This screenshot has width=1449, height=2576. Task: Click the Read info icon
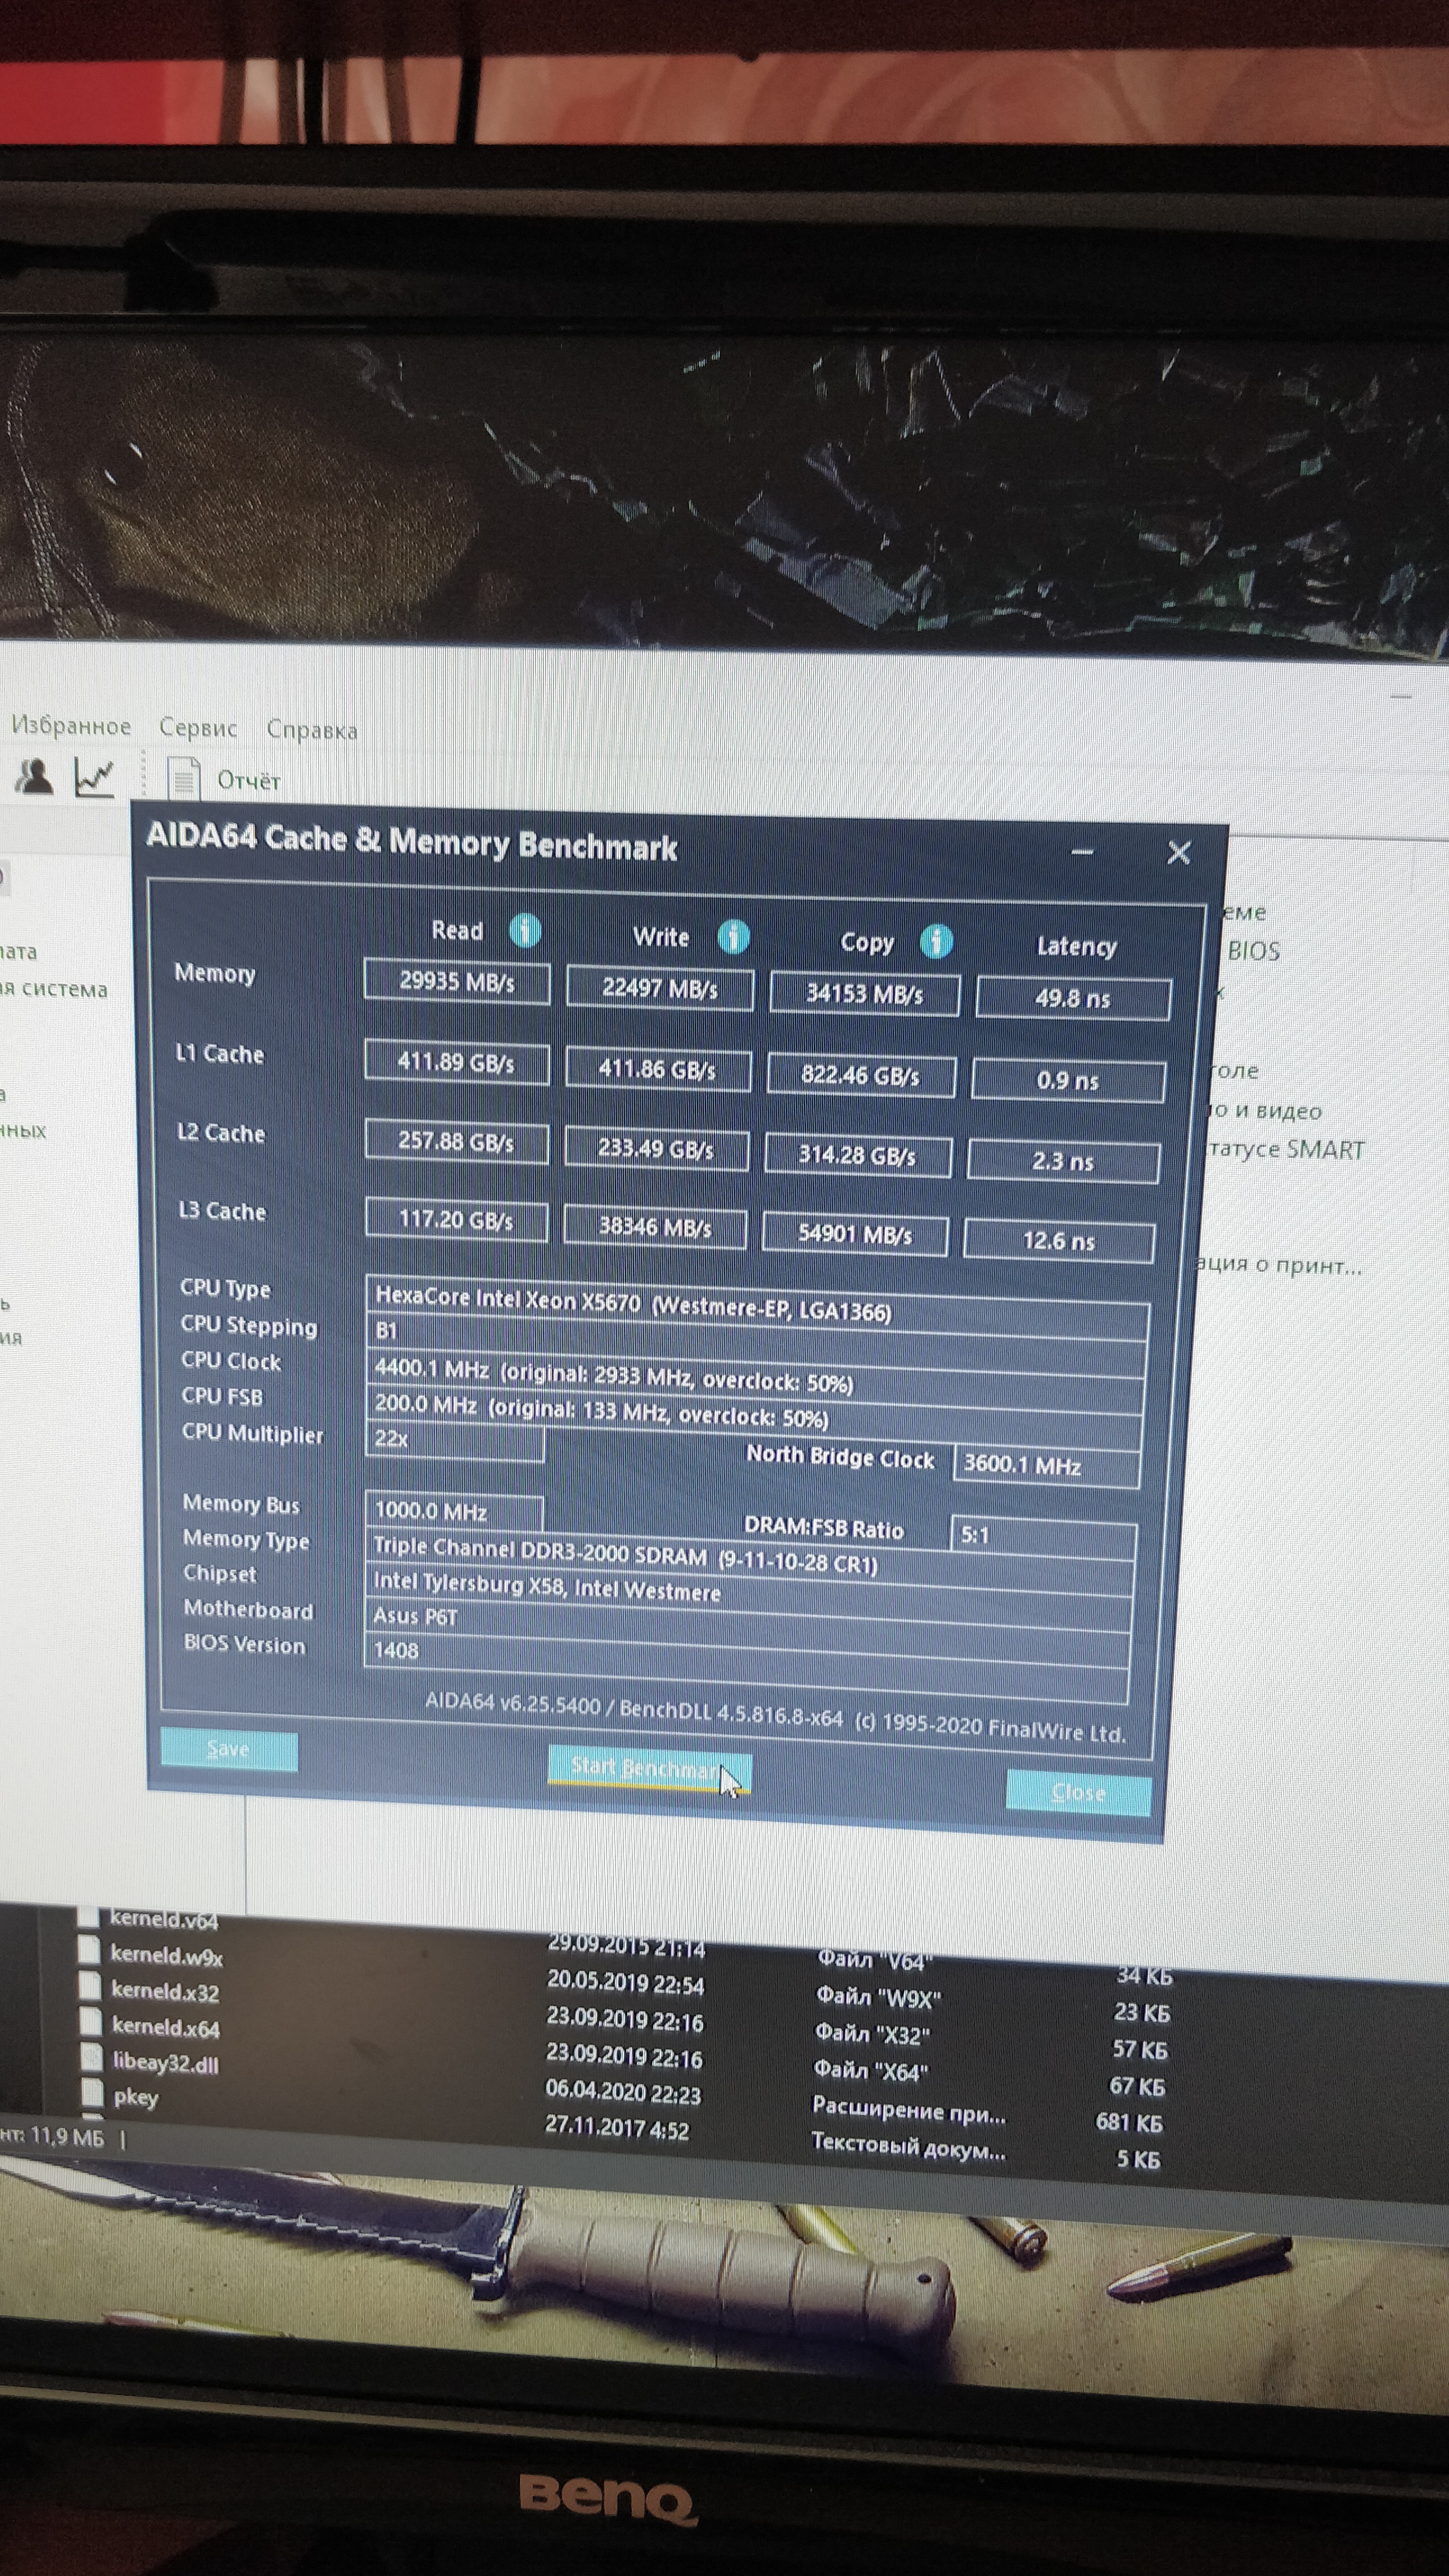525,930
